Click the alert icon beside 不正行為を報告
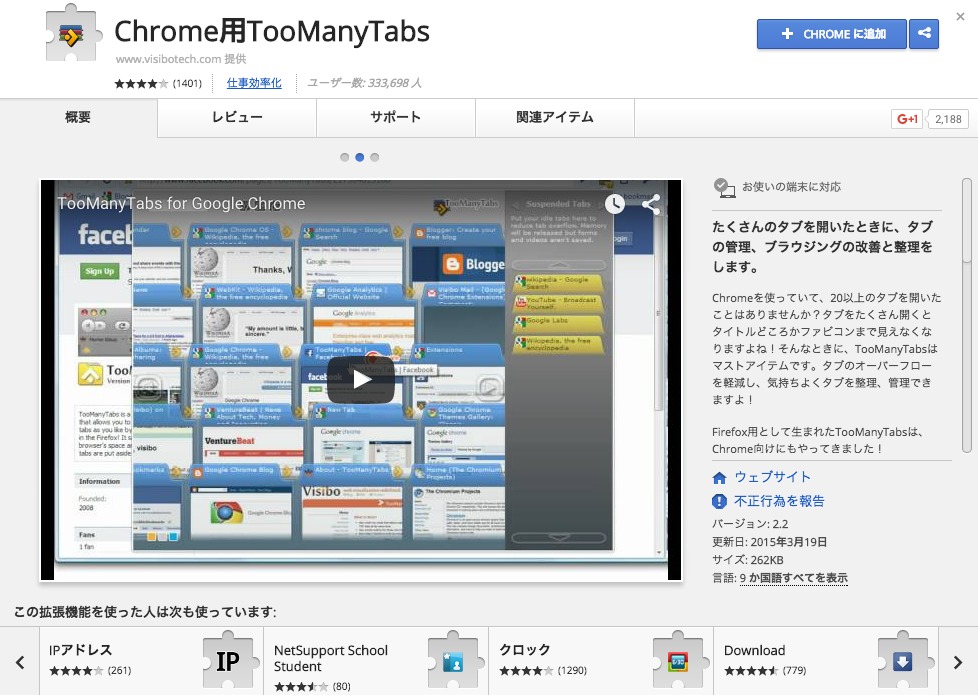978x695 pixels. pos(719,501)
